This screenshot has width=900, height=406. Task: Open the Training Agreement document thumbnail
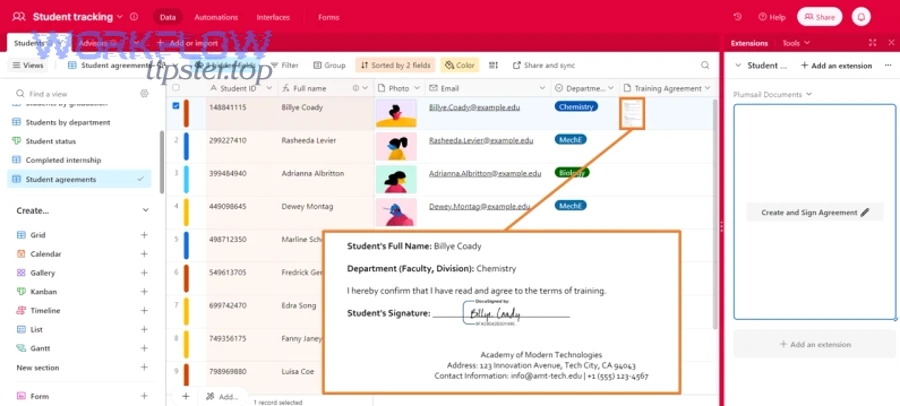(631, 113)
